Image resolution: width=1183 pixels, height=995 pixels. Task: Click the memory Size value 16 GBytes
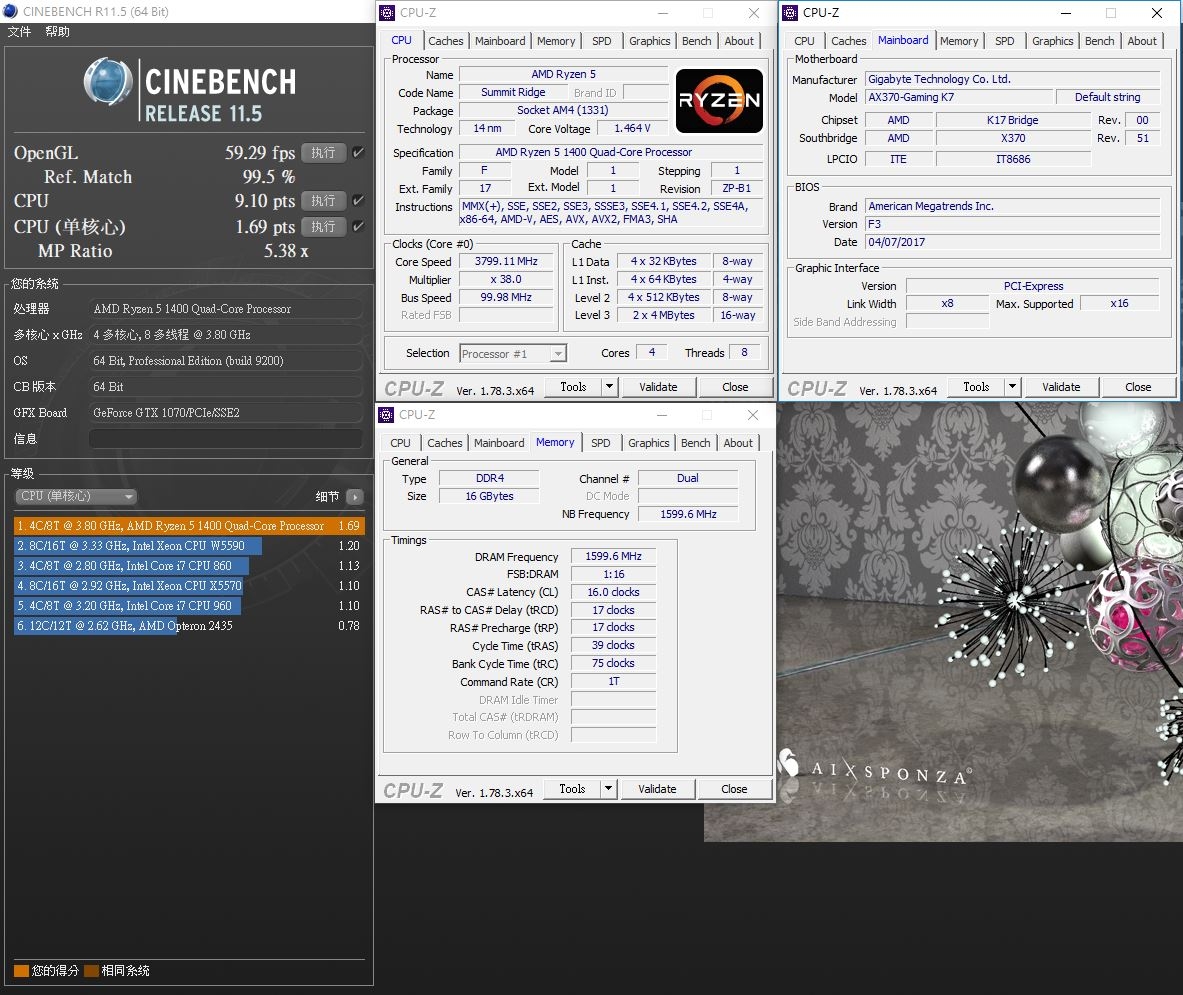[x=489, y=496]
